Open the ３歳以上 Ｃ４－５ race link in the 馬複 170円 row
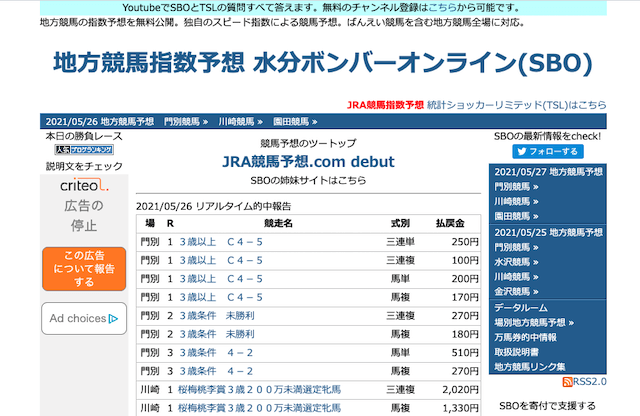 tap(221, 297)
